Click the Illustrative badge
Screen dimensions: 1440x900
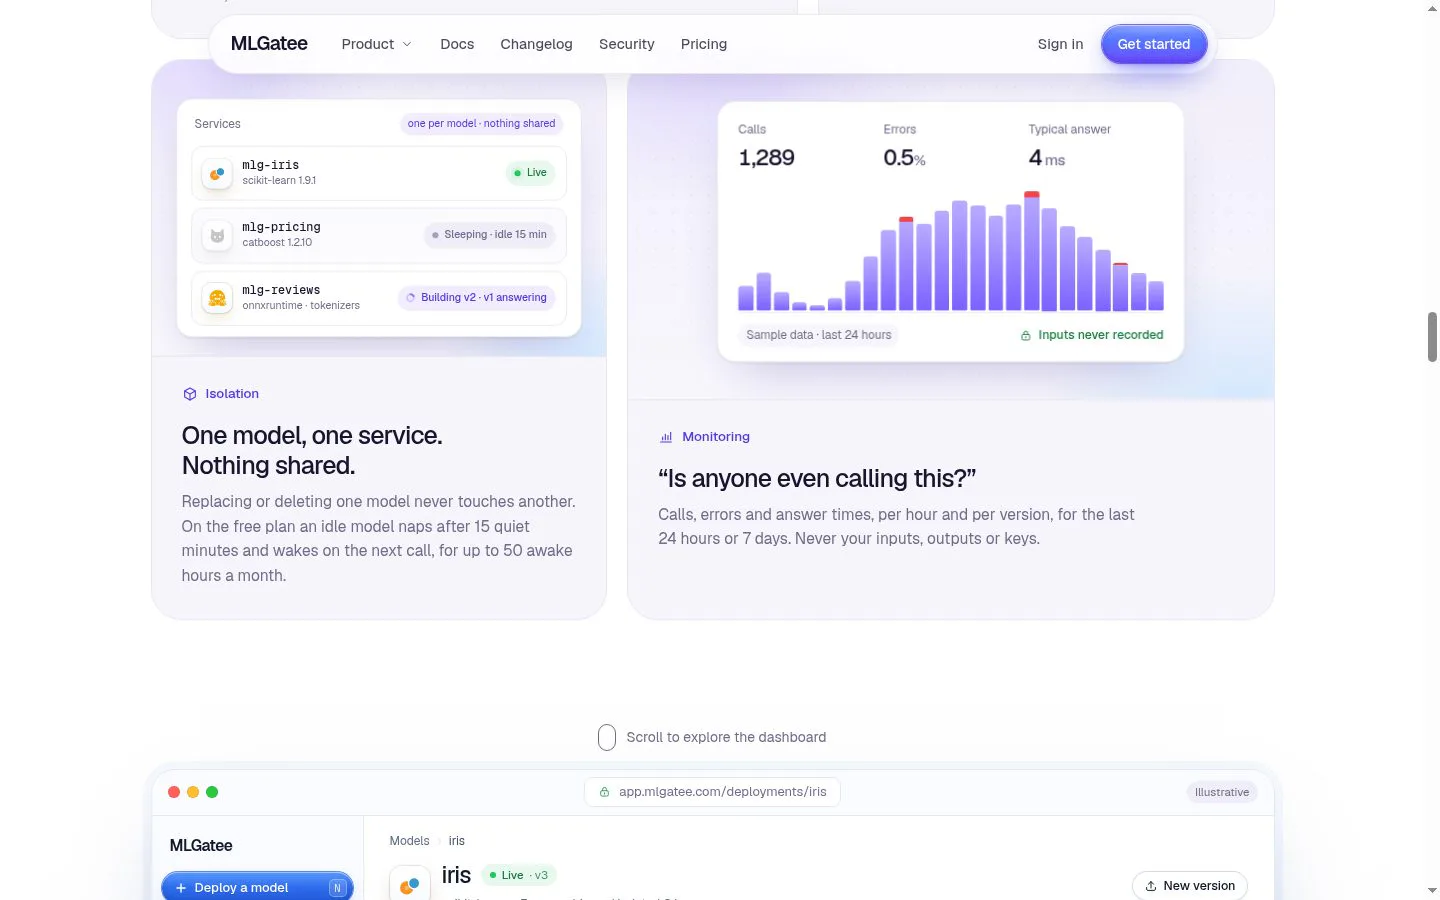point(1222,792)
